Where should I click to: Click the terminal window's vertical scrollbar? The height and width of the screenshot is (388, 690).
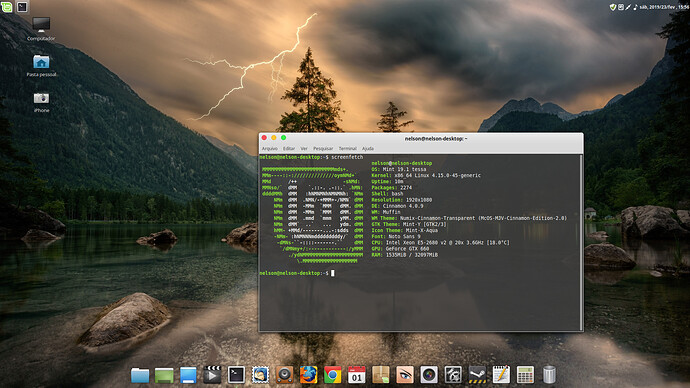(582, 242)
